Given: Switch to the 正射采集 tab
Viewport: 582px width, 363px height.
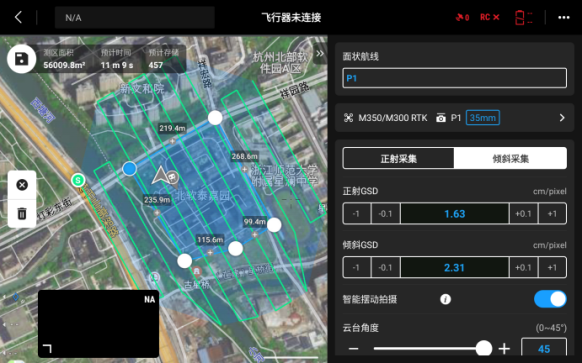Looking at the screenshot, I should [x=398, y=158].
